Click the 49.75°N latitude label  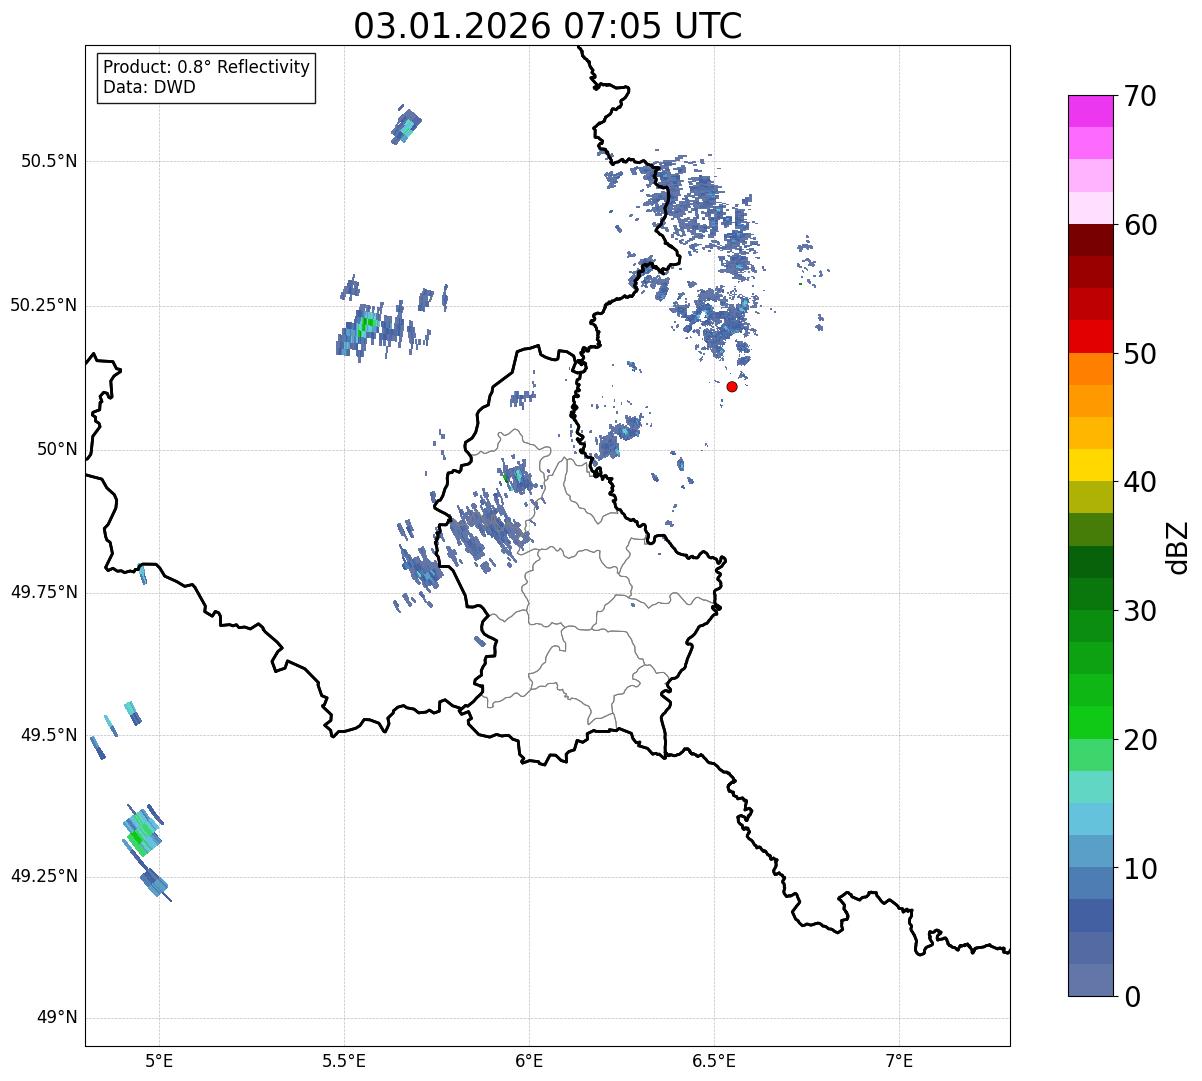pyautogui.click(x=44, y=592)
